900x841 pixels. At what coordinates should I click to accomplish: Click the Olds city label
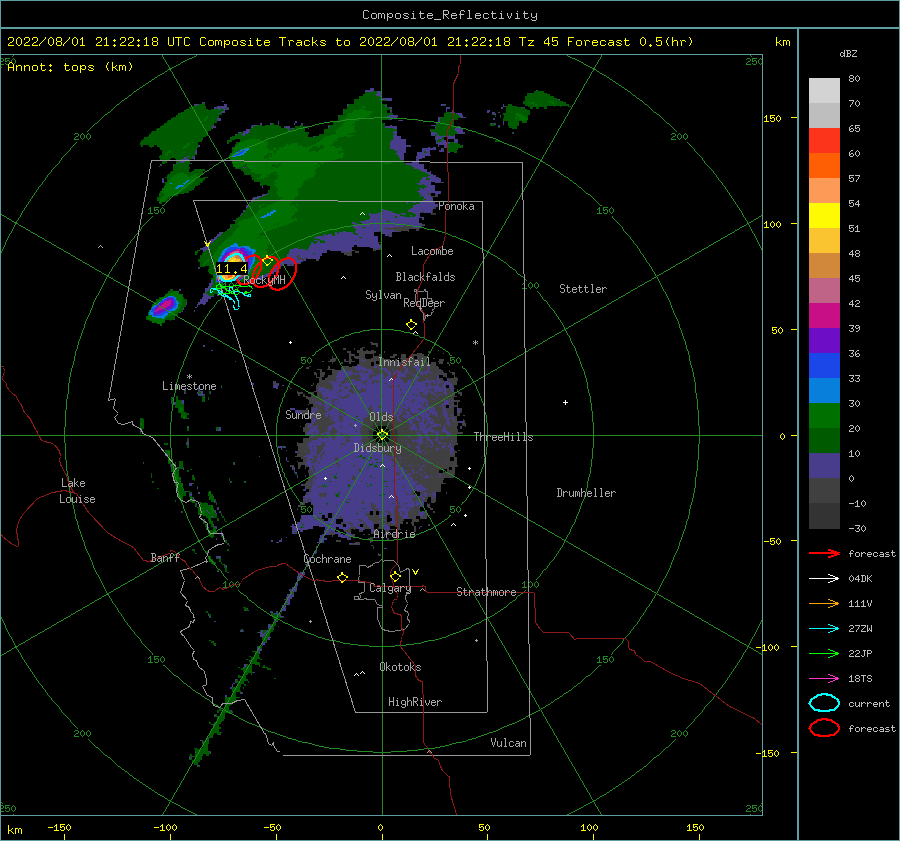pyautogui.click(x=381, y=417)
